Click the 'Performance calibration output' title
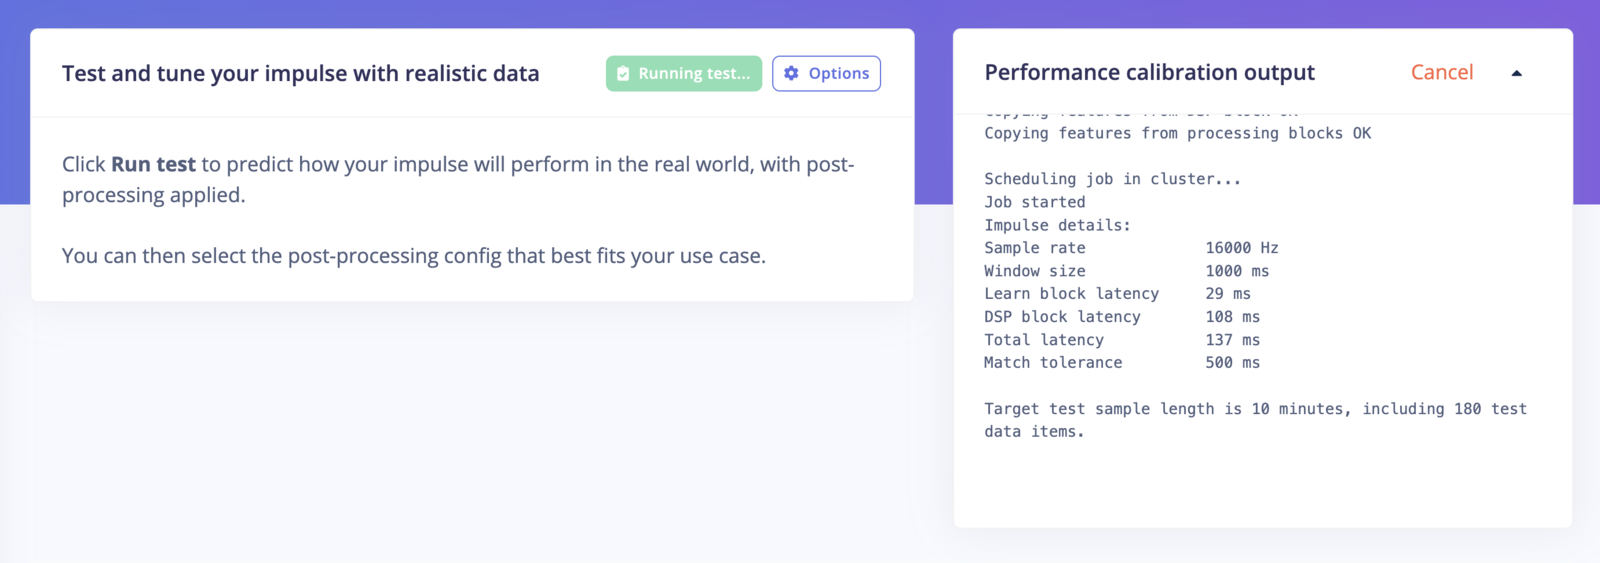 [x=1149, y=73]
